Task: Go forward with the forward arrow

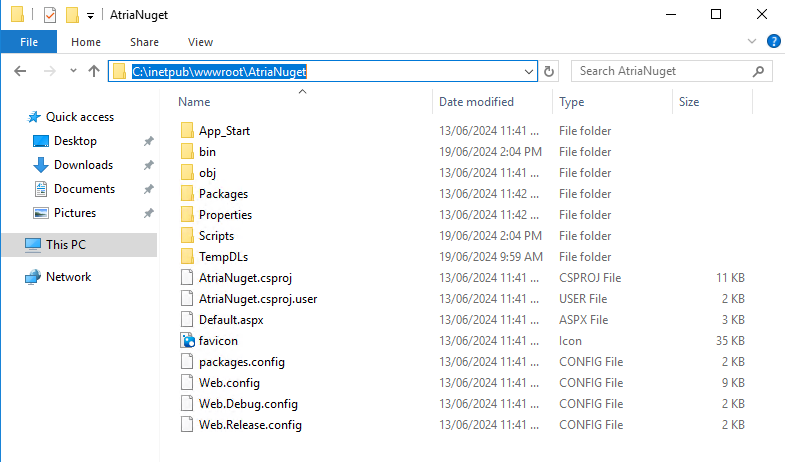Action: [50, 71]
